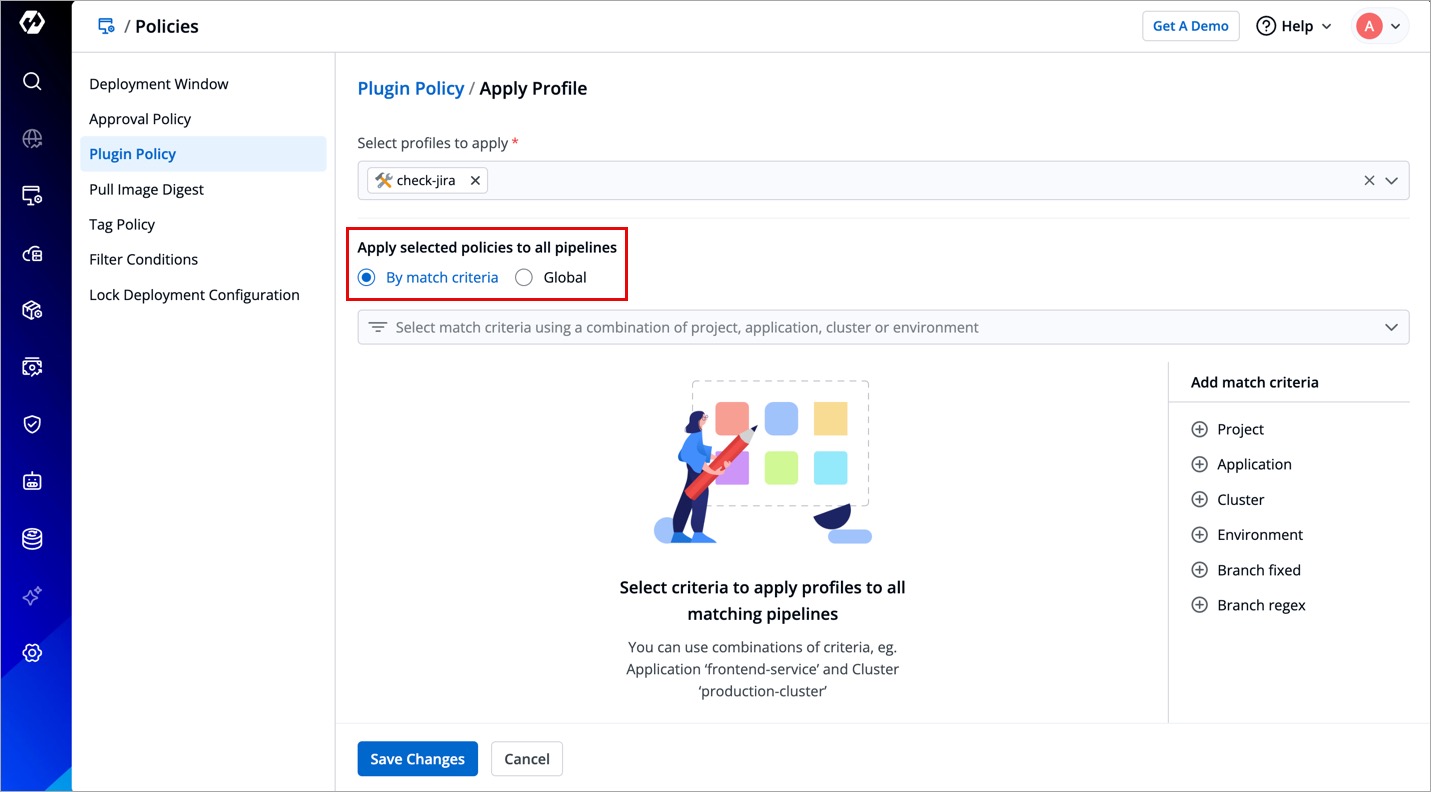The height and width of the screenshot is (792, 1431).
Task: Expand the select profiles dropdown arrow
Action: [1391, 181]
